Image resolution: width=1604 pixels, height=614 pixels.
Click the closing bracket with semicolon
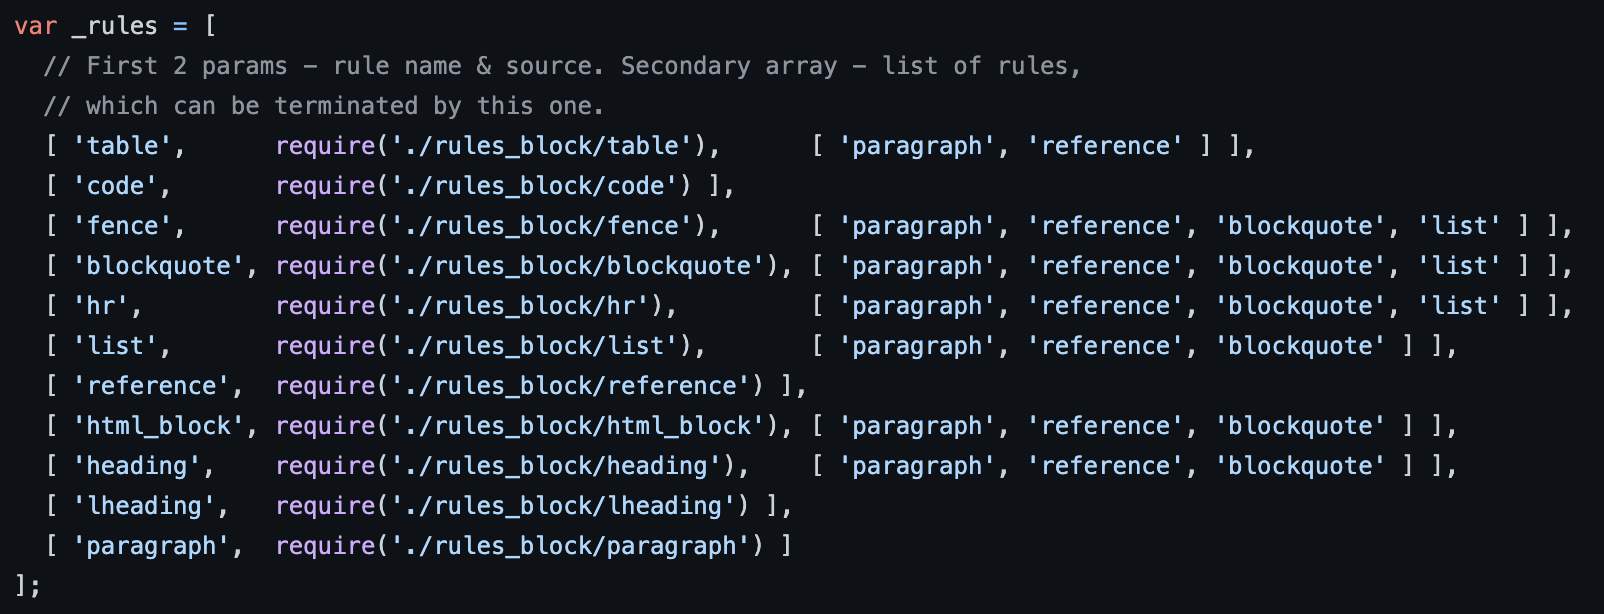[x=27, y=586]
